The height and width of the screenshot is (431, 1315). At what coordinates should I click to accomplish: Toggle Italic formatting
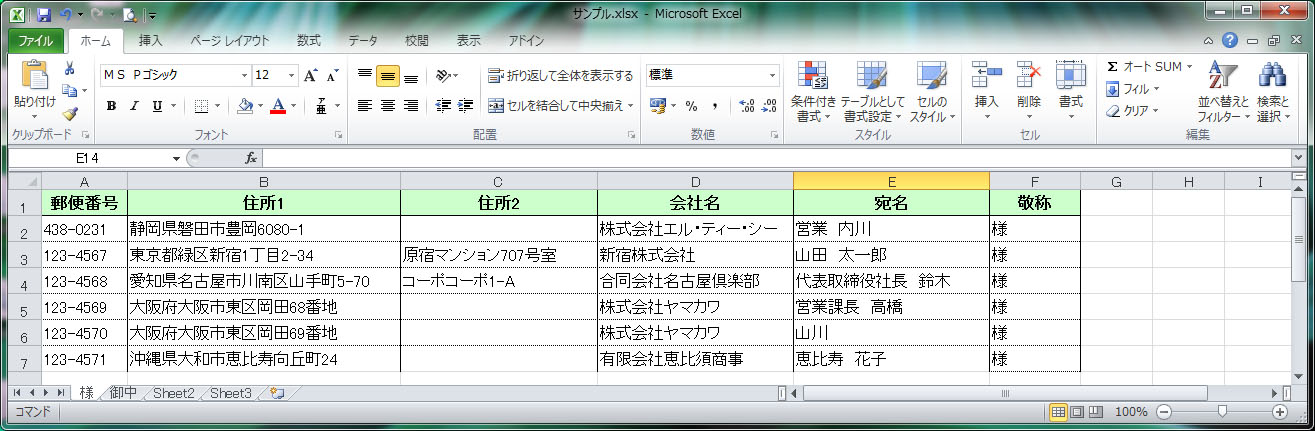click(x=134, y=106)
